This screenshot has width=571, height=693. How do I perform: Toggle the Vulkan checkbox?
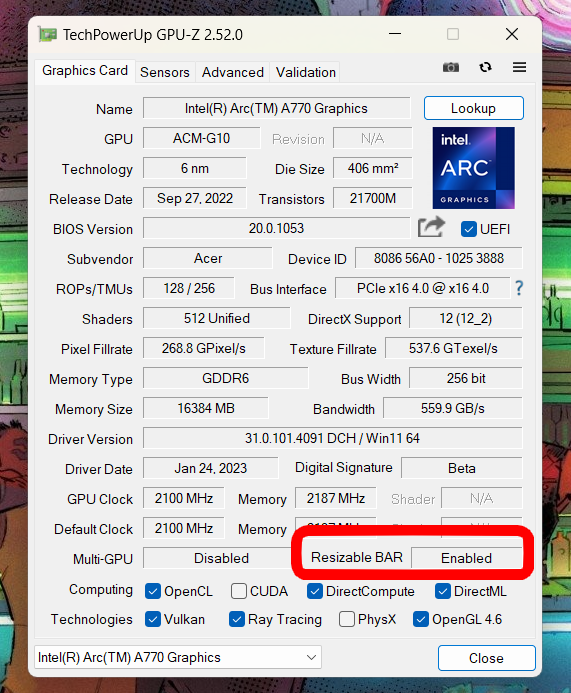[x=152, y=619]
